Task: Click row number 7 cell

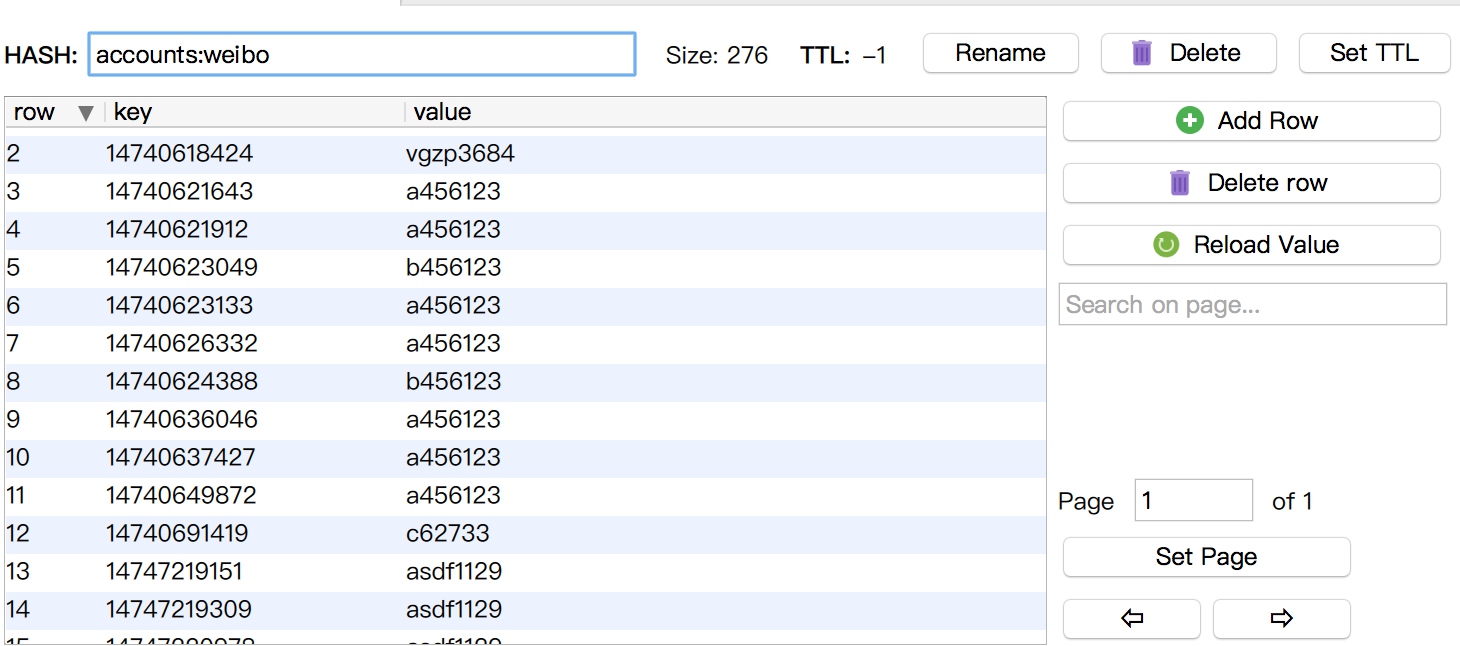Action: pyautogui.click(x=13, y=344)
